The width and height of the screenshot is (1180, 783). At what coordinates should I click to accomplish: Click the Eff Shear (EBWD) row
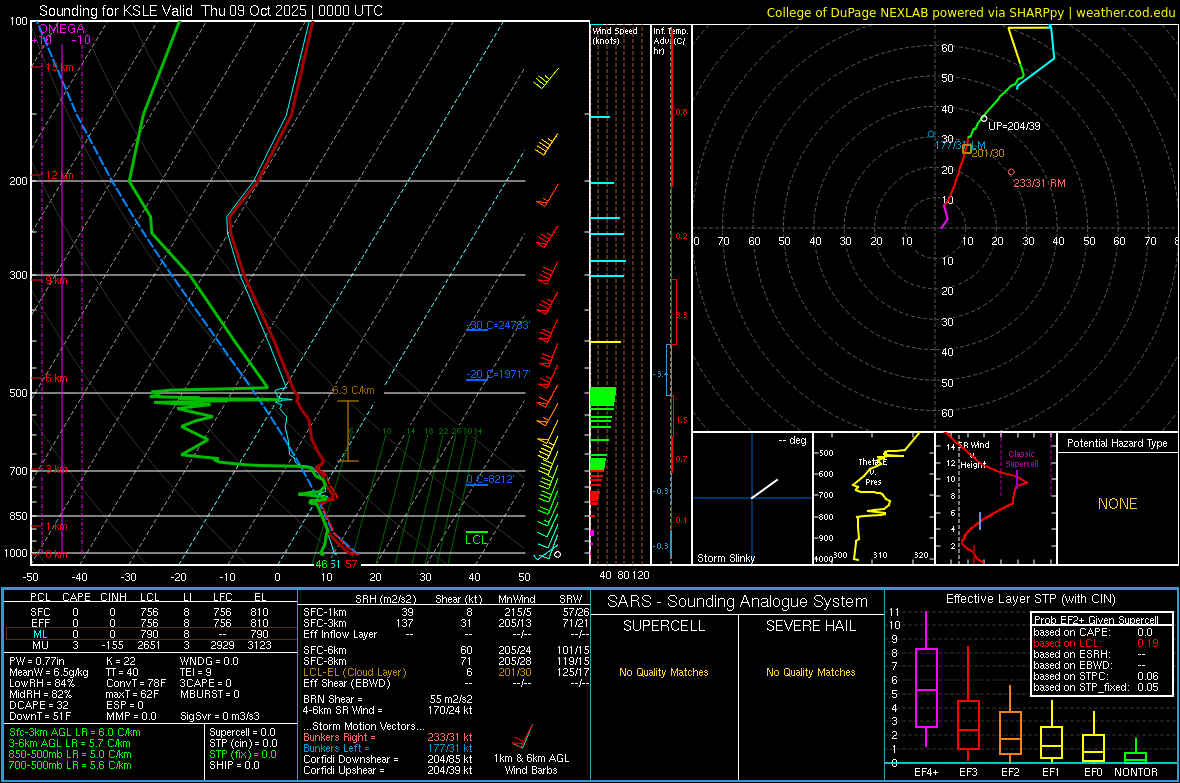click(x=446, y=683)
